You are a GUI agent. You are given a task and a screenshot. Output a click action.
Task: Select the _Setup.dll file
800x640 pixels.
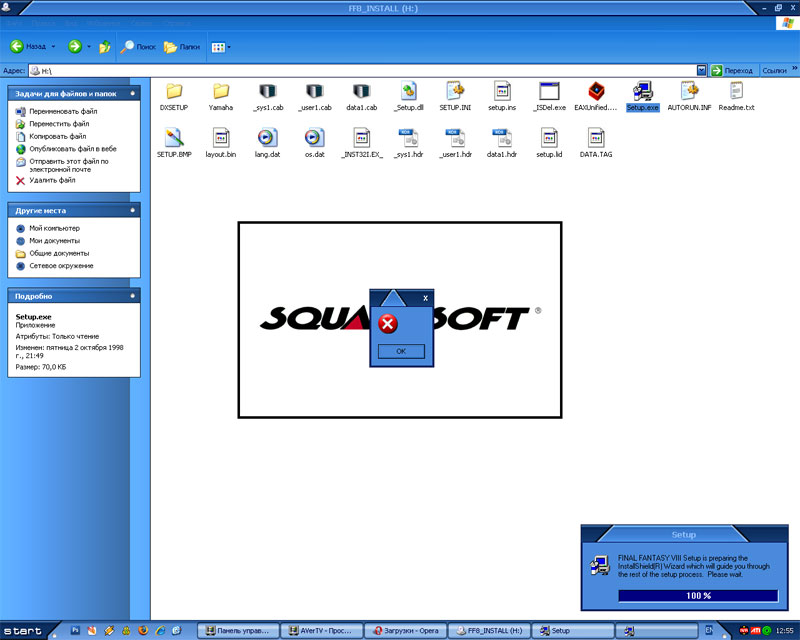click(x=409, y=97)
